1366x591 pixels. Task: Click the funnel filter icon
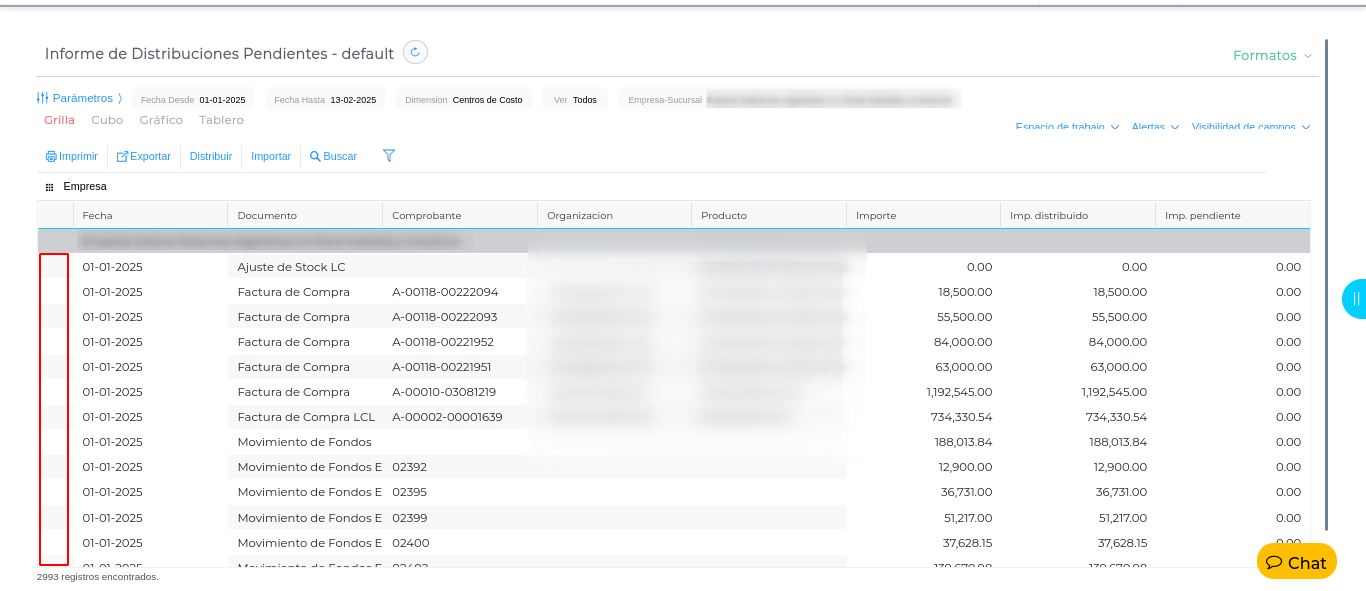click(x=389, y=156)
